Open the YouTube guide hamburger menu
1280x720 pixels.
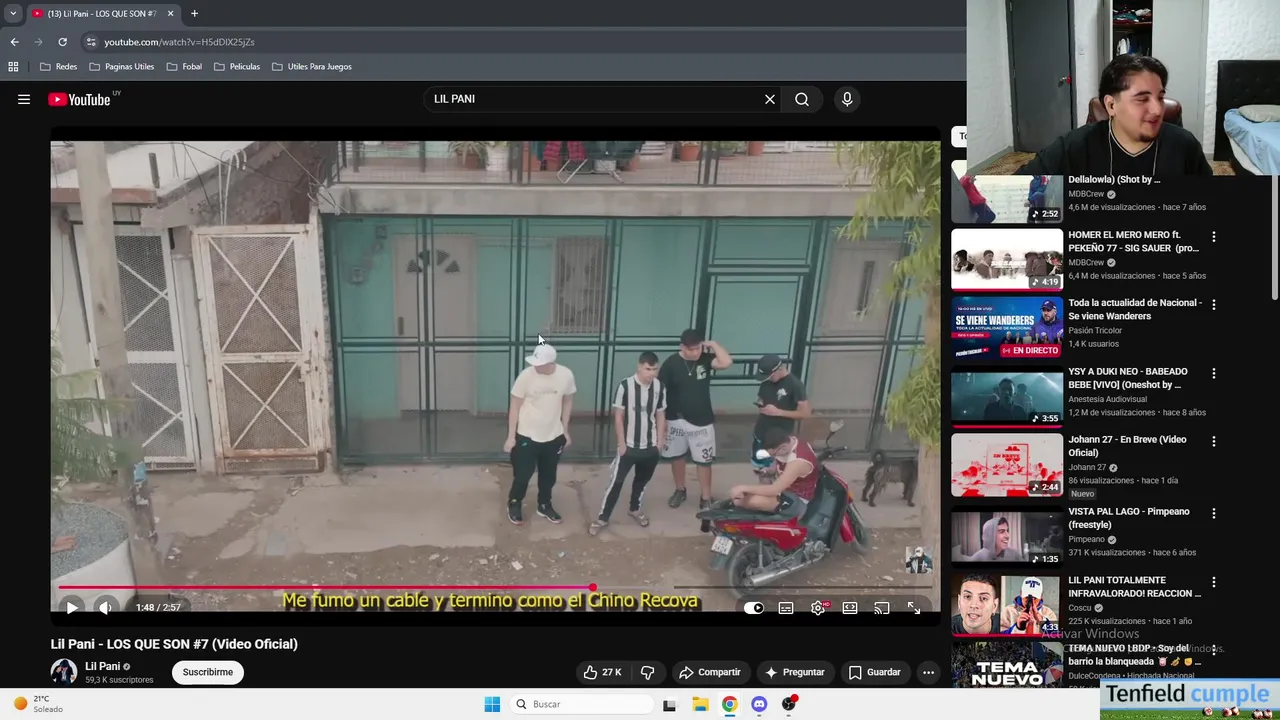pos(24,99)
